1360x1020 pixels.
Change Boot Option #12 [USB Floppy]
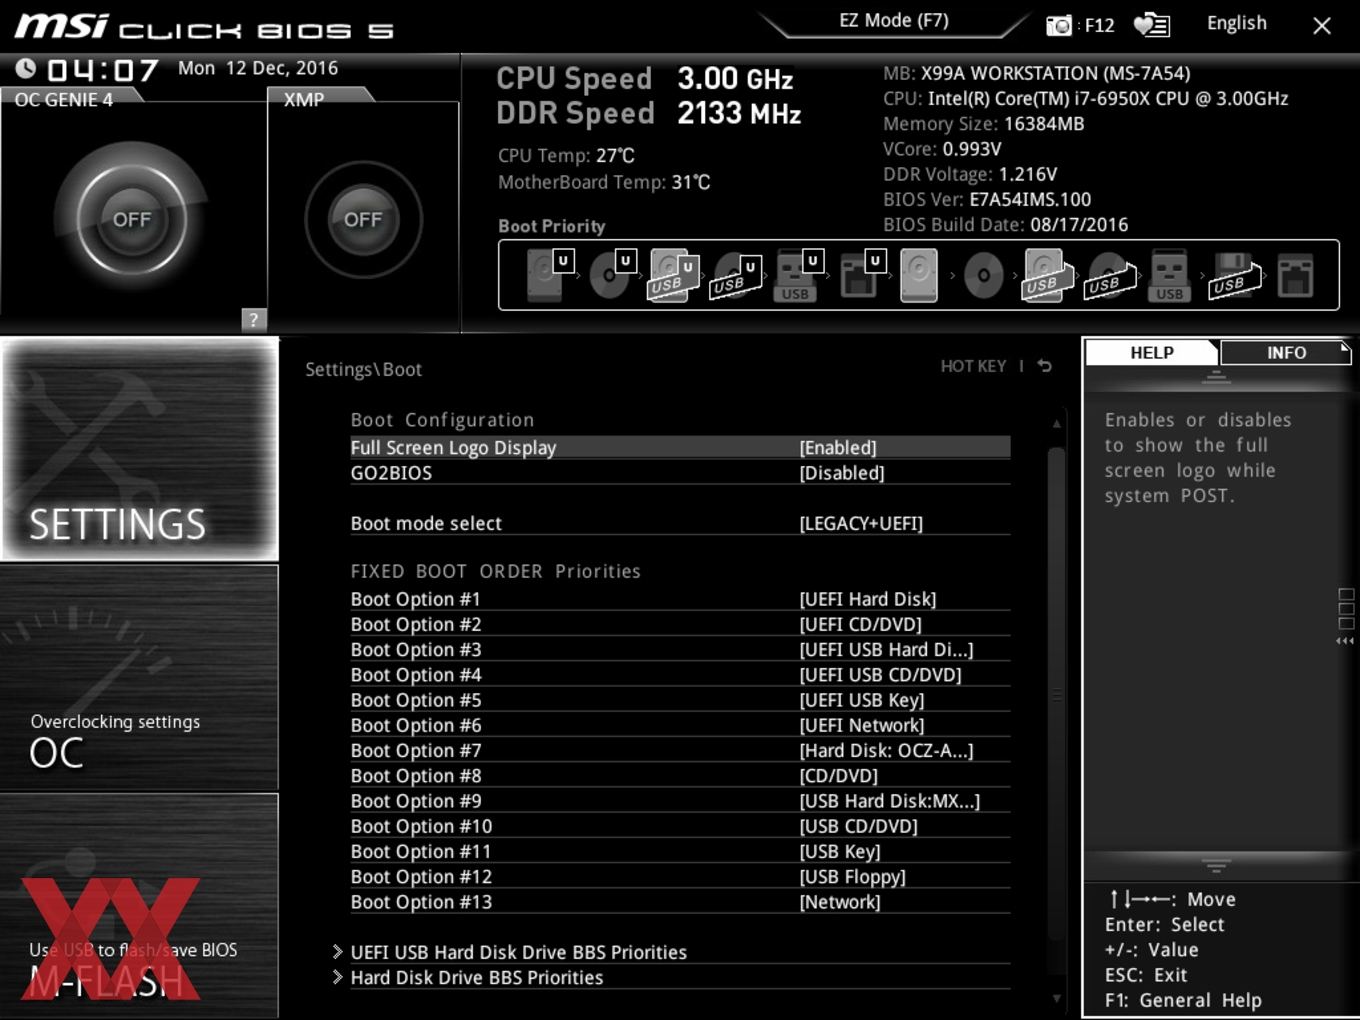tap(853, 877)
